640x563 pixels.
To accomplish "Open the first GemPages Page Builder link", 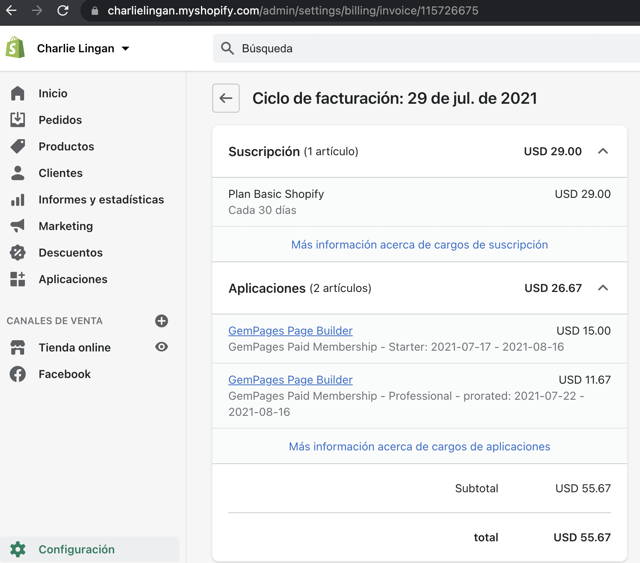I will click(290, 331).
